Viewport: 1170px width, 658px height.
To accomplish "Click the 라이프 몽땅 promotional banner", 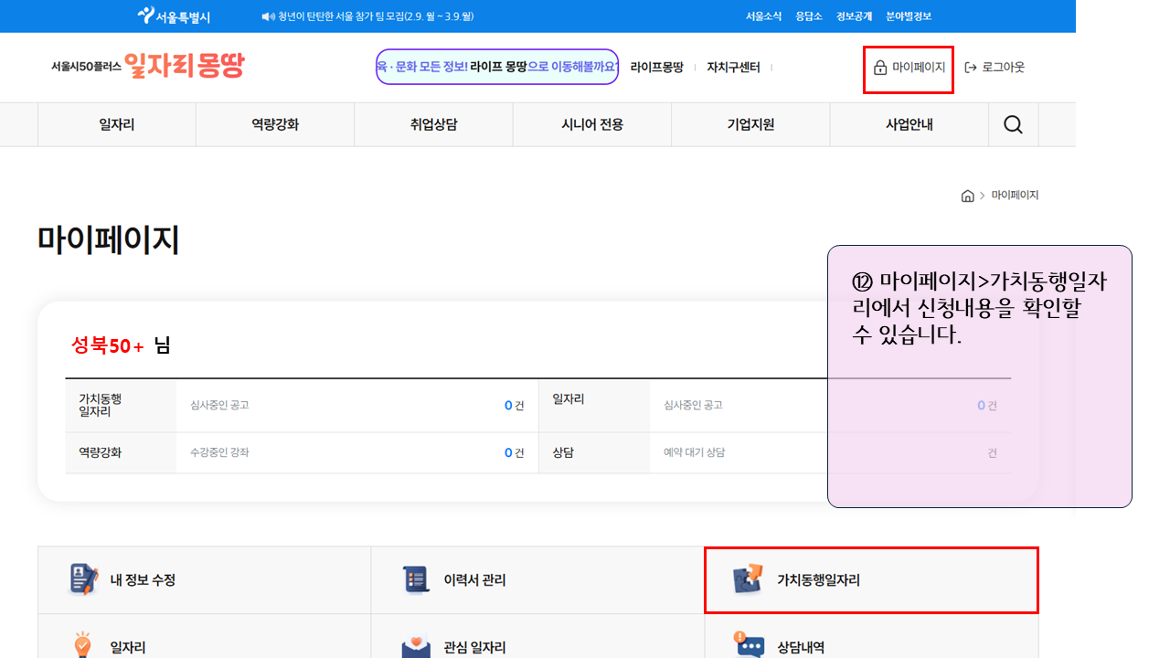I will [x=497, y=67].
